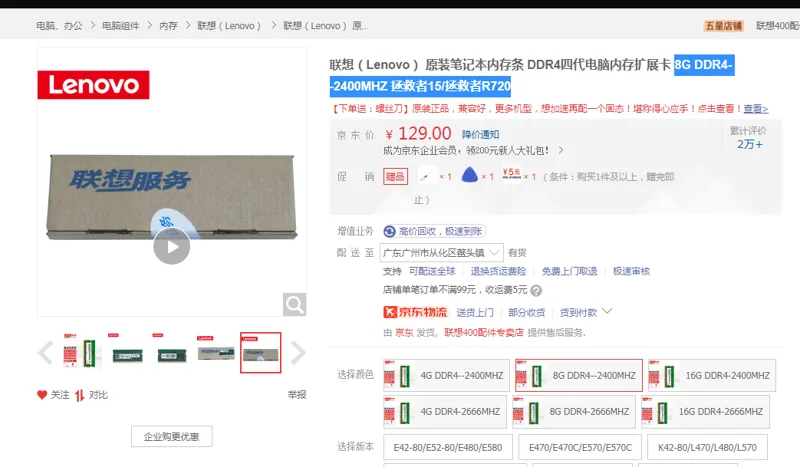Click the blue pry tool gift icon
800x467 pixels.
pos(469,175)
